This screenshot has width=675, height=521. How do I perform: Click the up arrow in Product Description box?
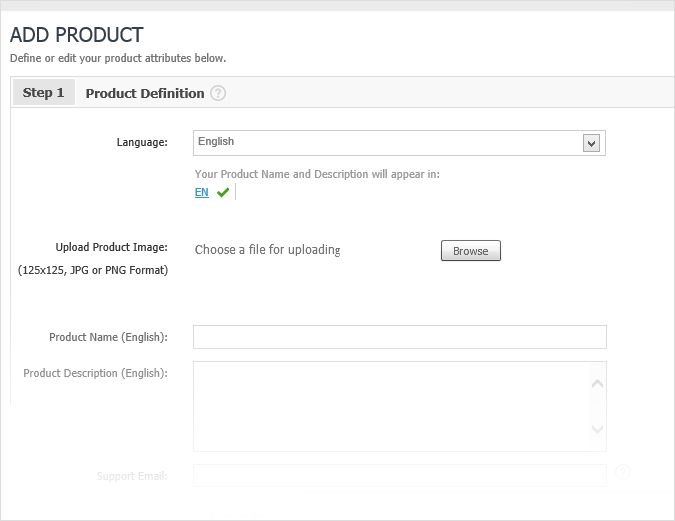(597, 383)
